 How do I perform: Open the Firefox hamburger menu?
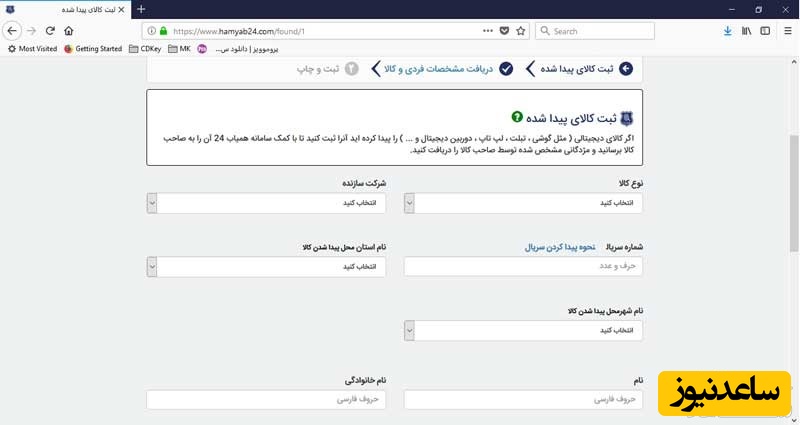pyautogui.click(x=785, y=31)
